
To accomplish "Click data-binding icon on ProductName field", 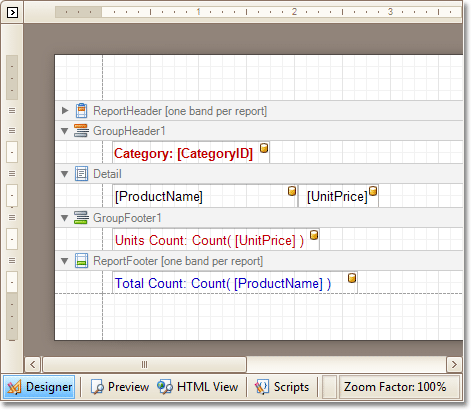I will coord(292,191).
